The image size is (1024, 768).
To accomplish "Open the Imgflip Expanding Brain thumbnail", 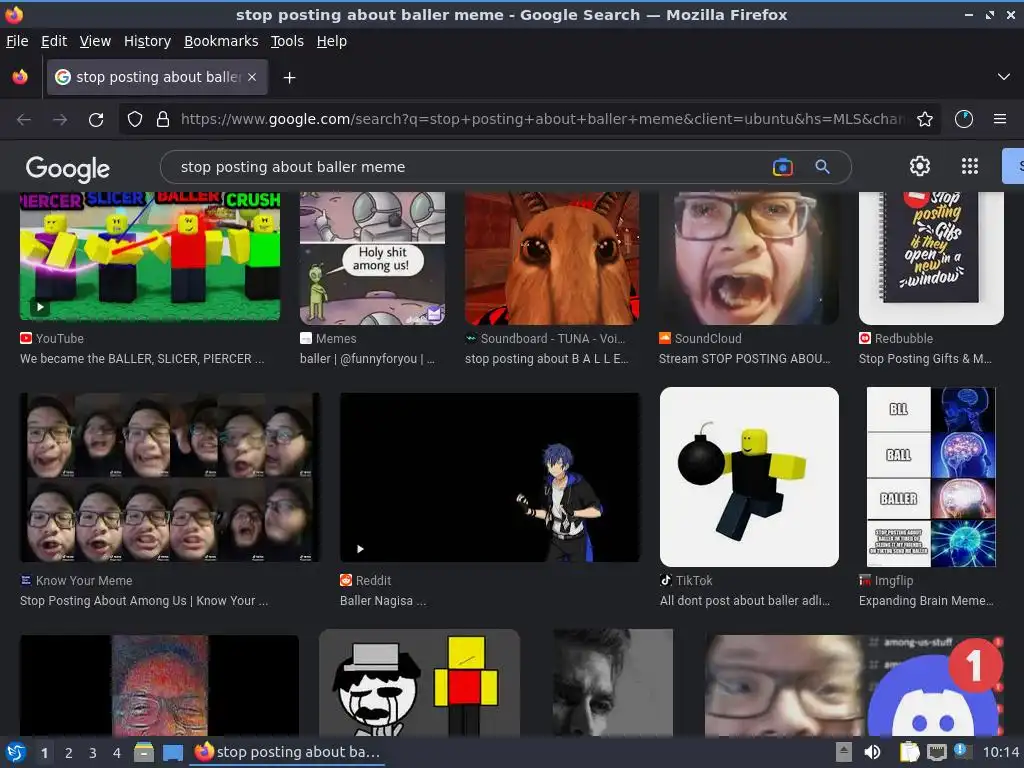I will pos(931,477).
